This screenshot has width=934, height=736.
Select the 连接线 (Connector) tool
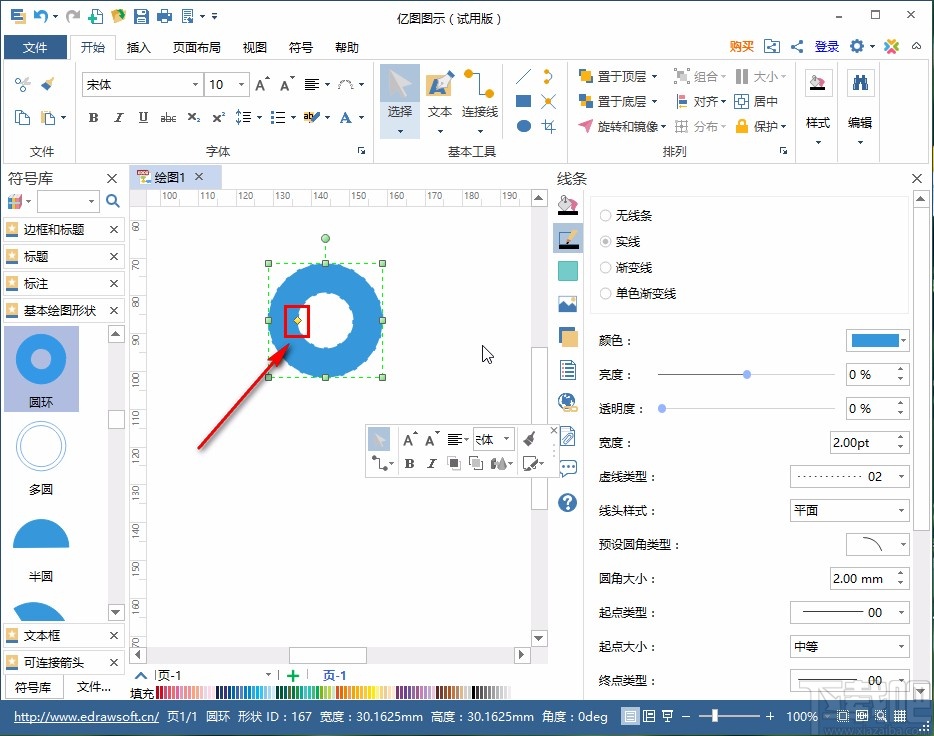pos(480,101)
